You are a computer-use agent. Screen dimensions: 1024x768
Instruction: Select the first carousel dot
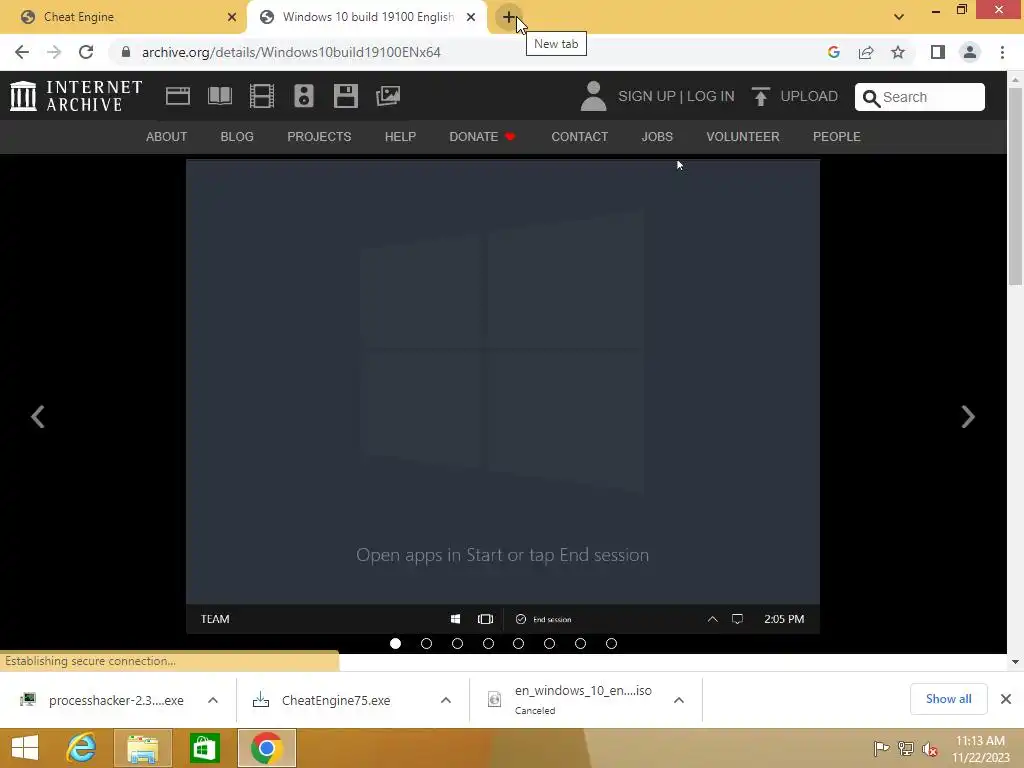[x=395, y=644]
